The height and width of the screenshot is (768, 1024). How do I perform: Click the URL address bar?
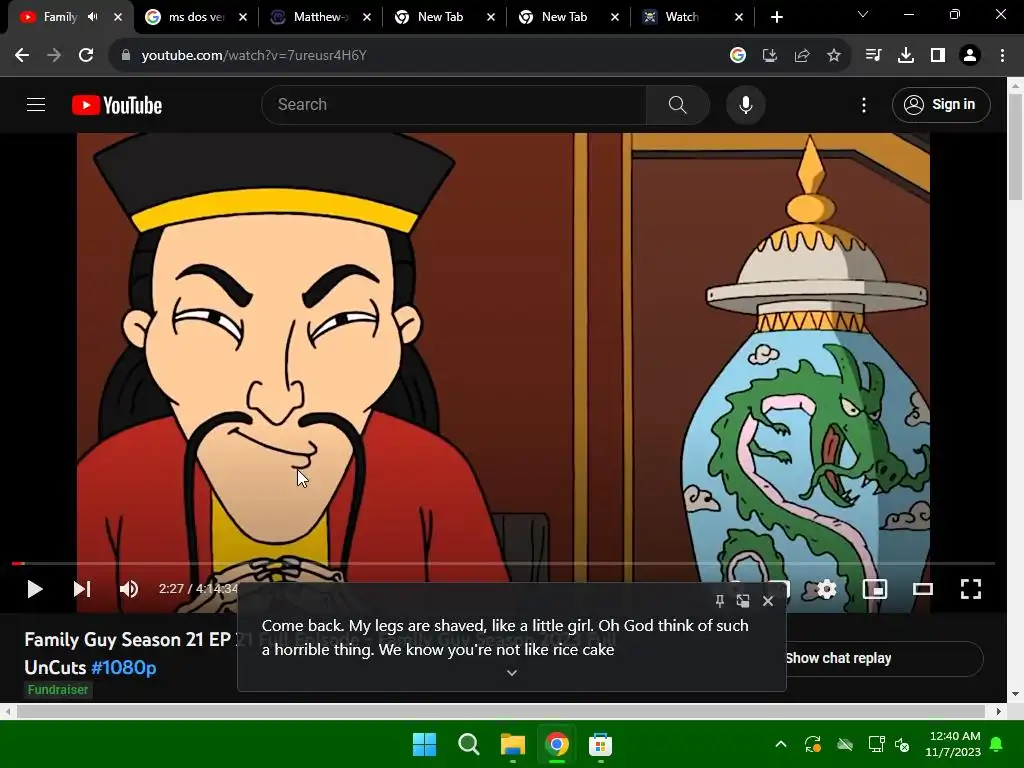[418, 56]
